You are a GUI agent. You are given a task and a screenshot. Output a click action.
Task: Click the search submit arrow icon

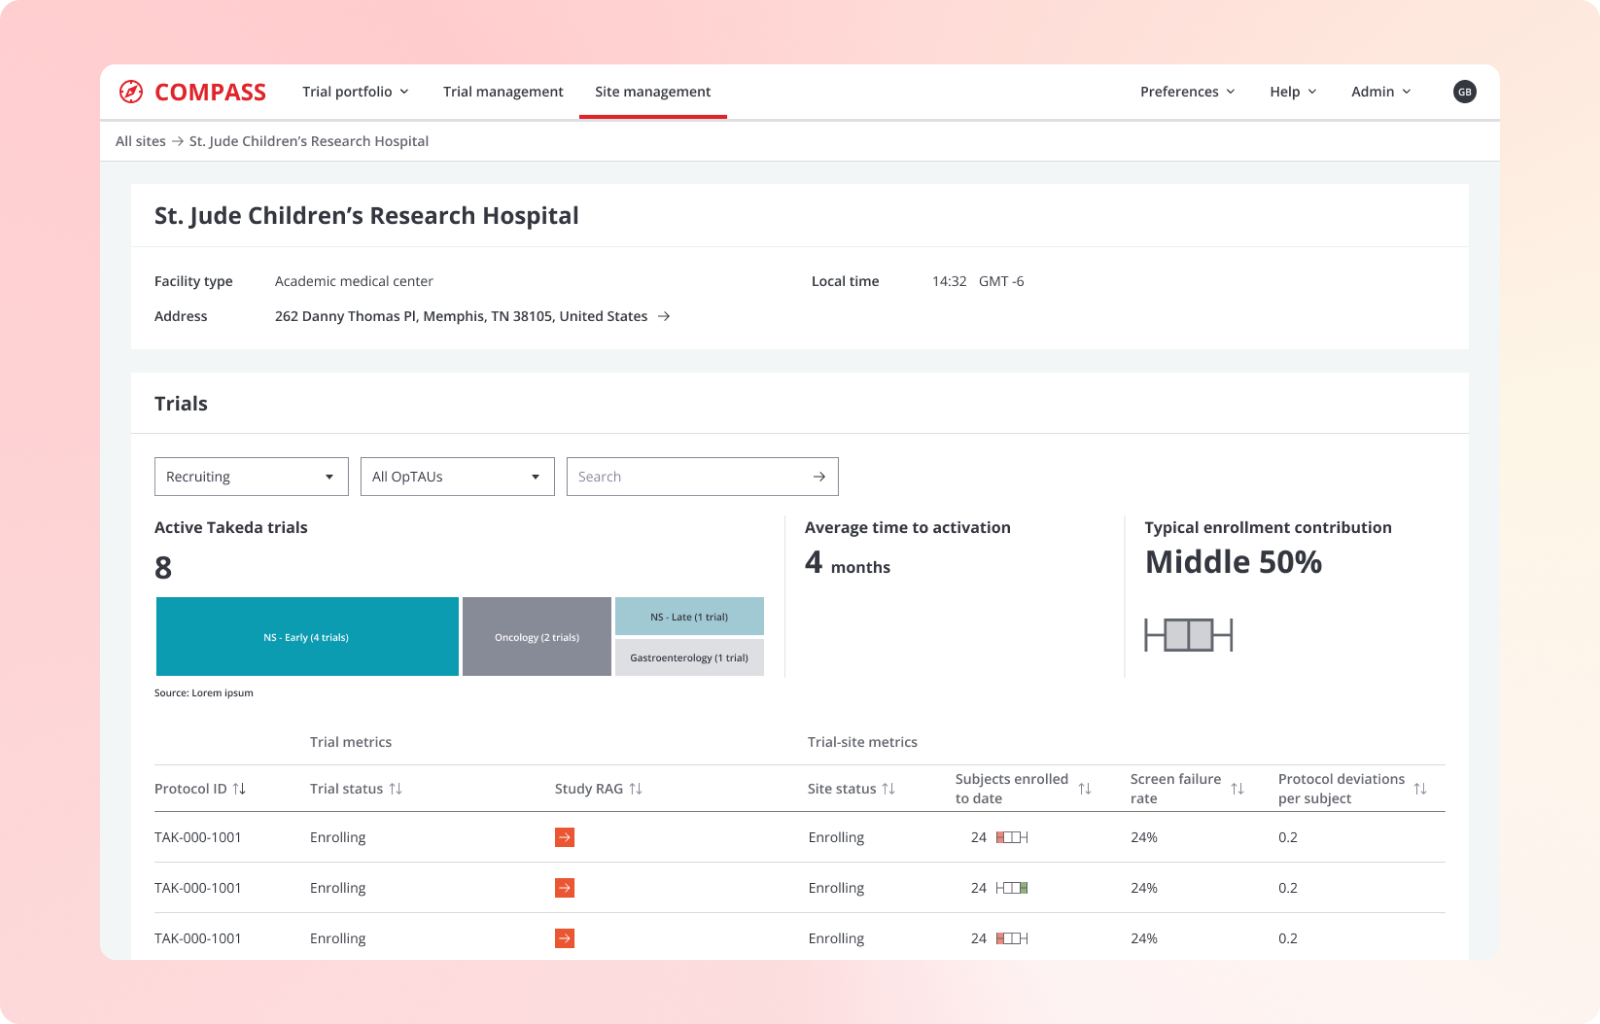pos(820,476)
